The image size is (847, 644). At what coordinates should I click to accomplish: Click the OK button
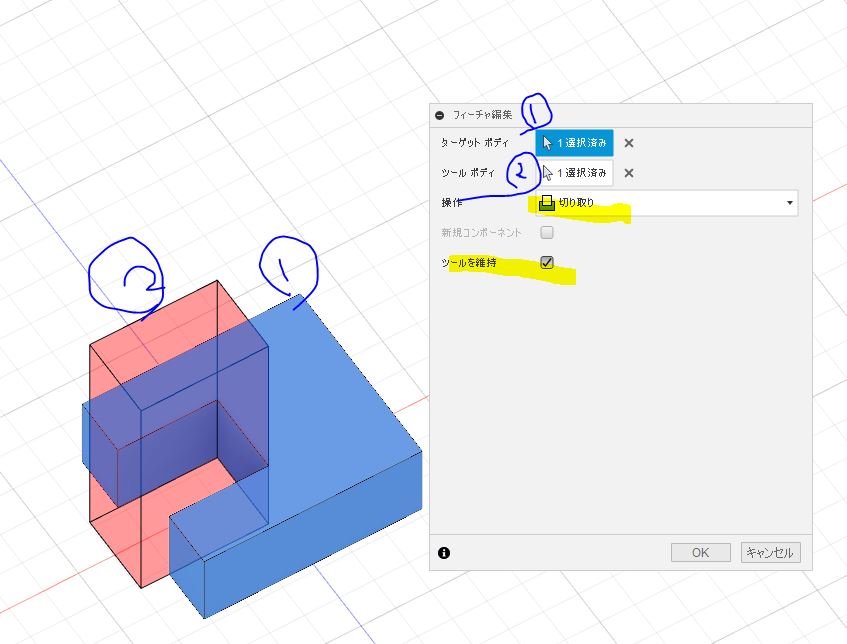[x=701, y=553]
